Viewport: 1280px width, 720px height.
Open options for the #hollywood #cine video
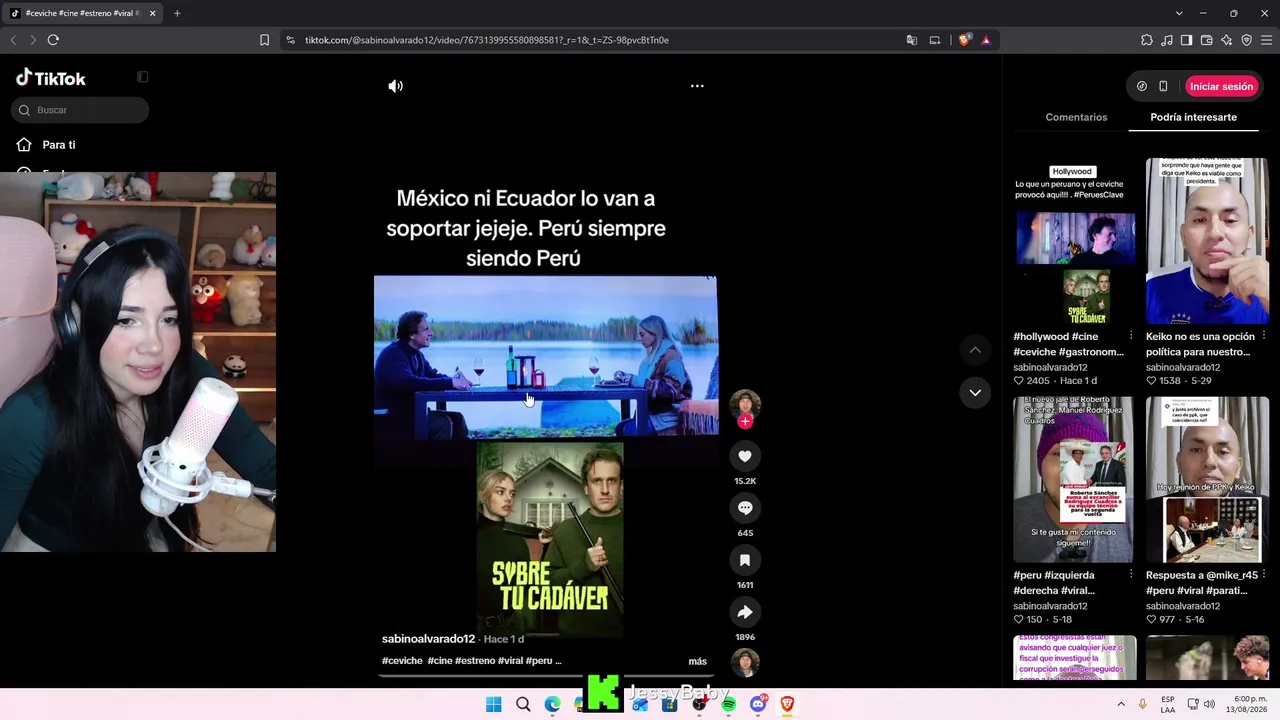click(x=1131, y=336)
